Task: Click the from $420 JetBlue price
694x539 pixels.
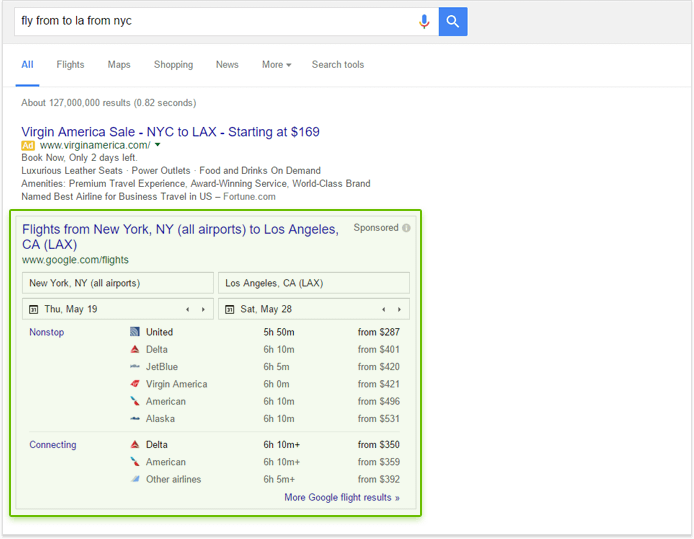Action: 379,366
